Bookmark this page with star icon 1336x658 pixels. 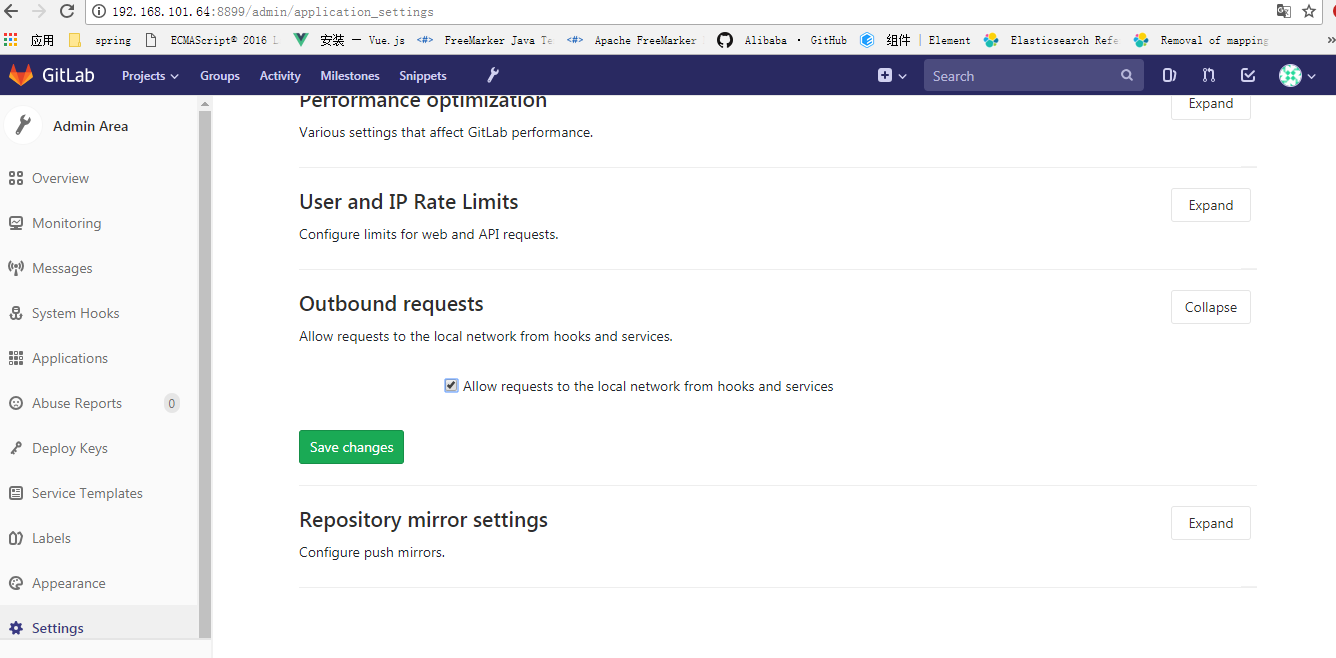click(1309, 12)
